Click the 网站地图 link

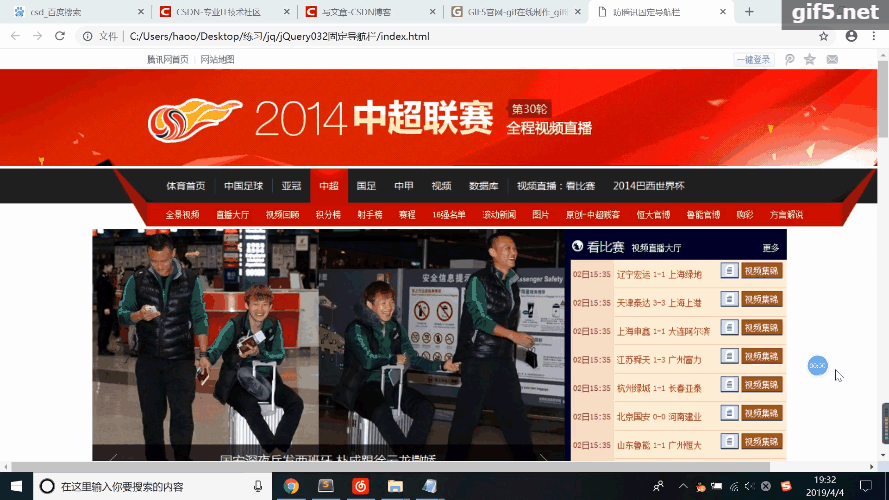217,60
